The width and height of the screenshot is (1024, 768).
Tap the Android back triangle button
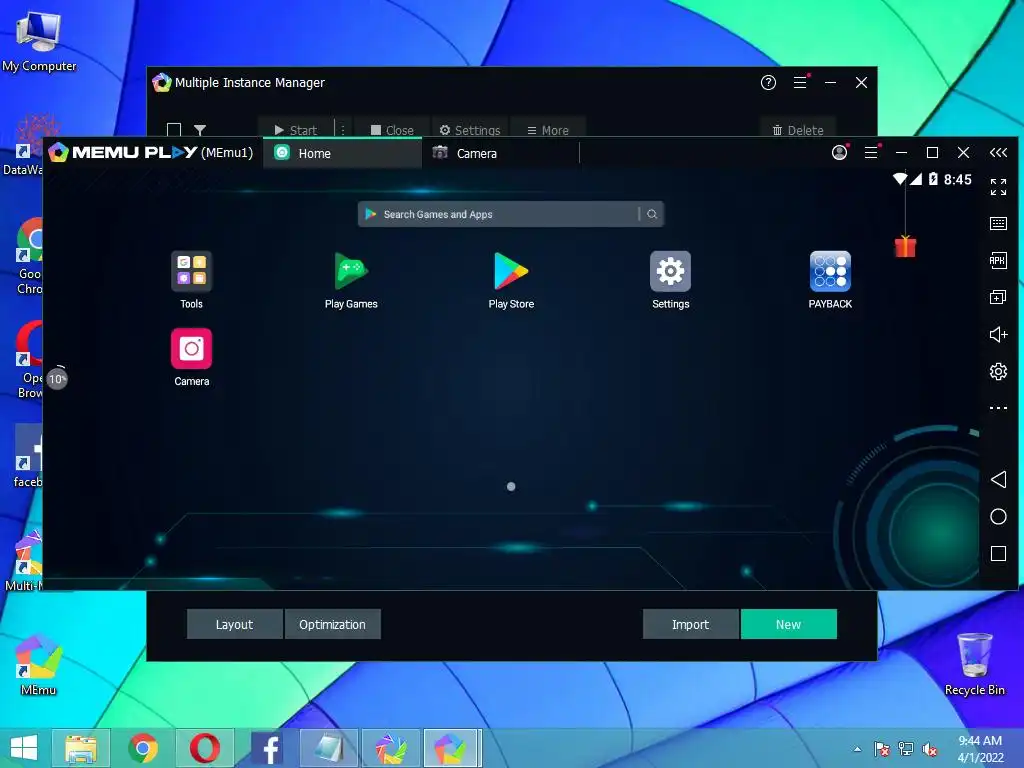point(998,479)
